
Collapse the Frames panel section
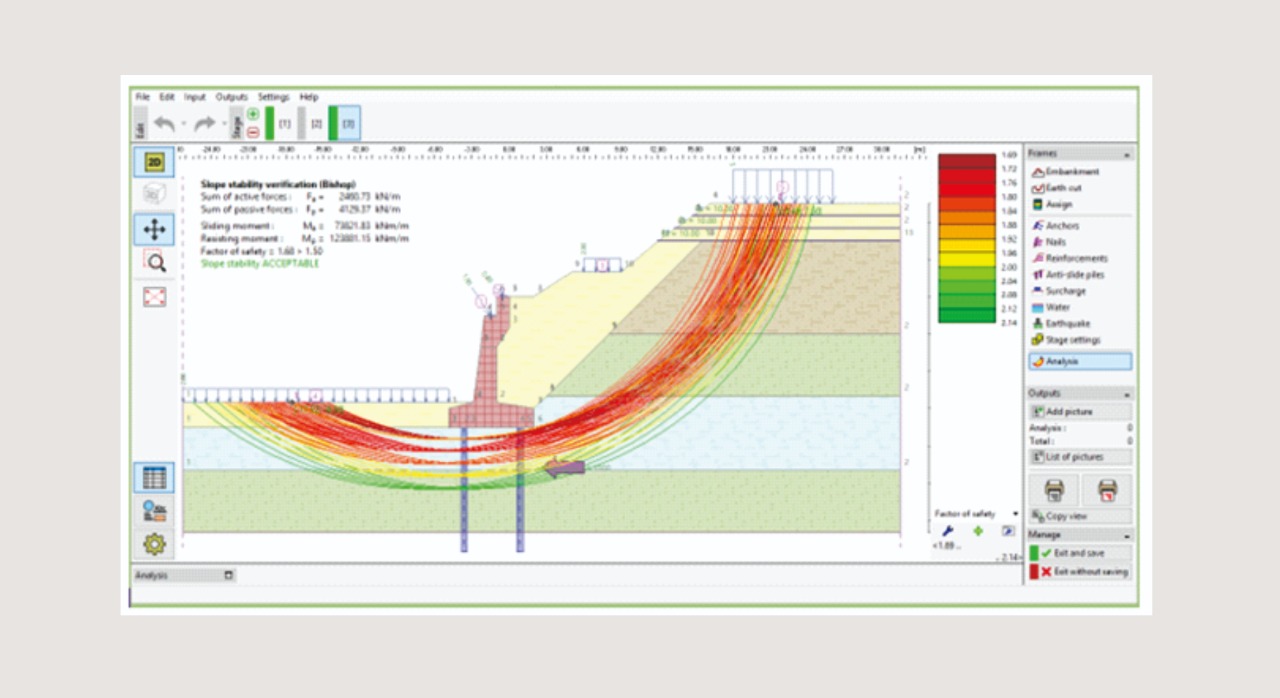(1128, 154)
